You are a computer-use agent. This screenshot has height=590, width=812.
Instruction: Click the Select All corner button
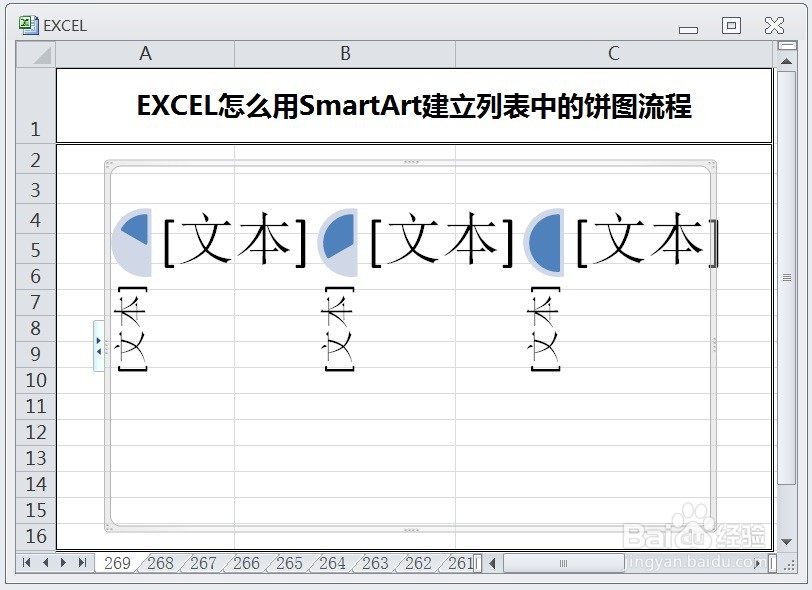(x=36, y=54)
